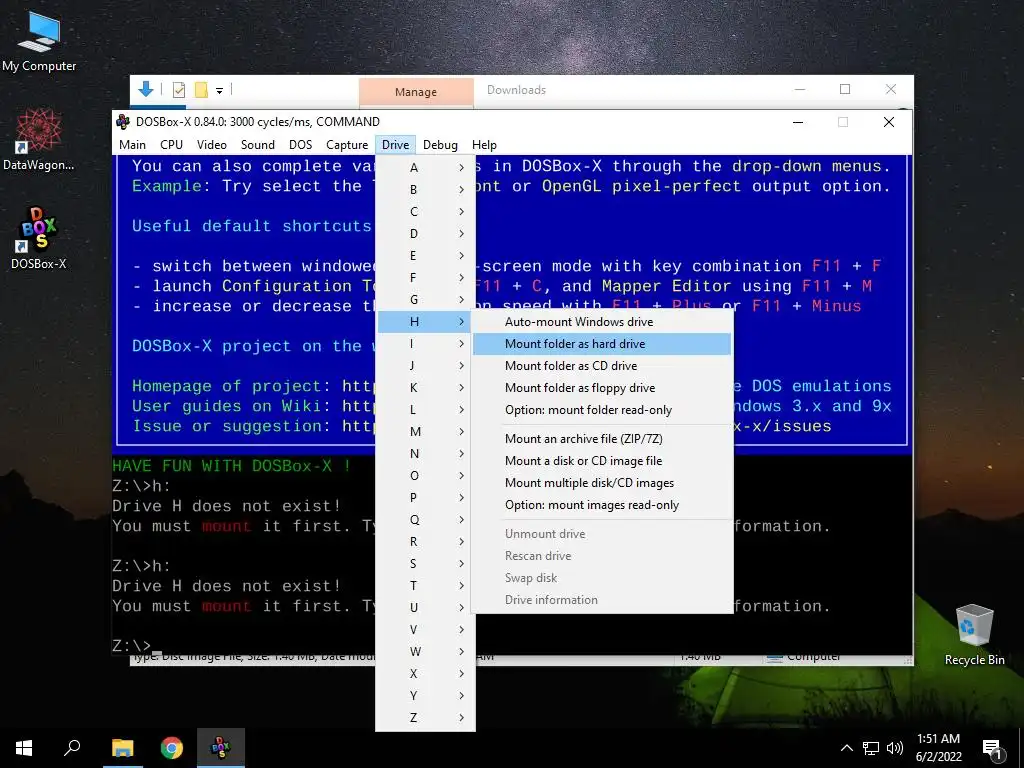Choose Mount an archive file (ZIP/7Z)
The width and height of the screenshot is (1024, 768).
(x=601, y=439)
